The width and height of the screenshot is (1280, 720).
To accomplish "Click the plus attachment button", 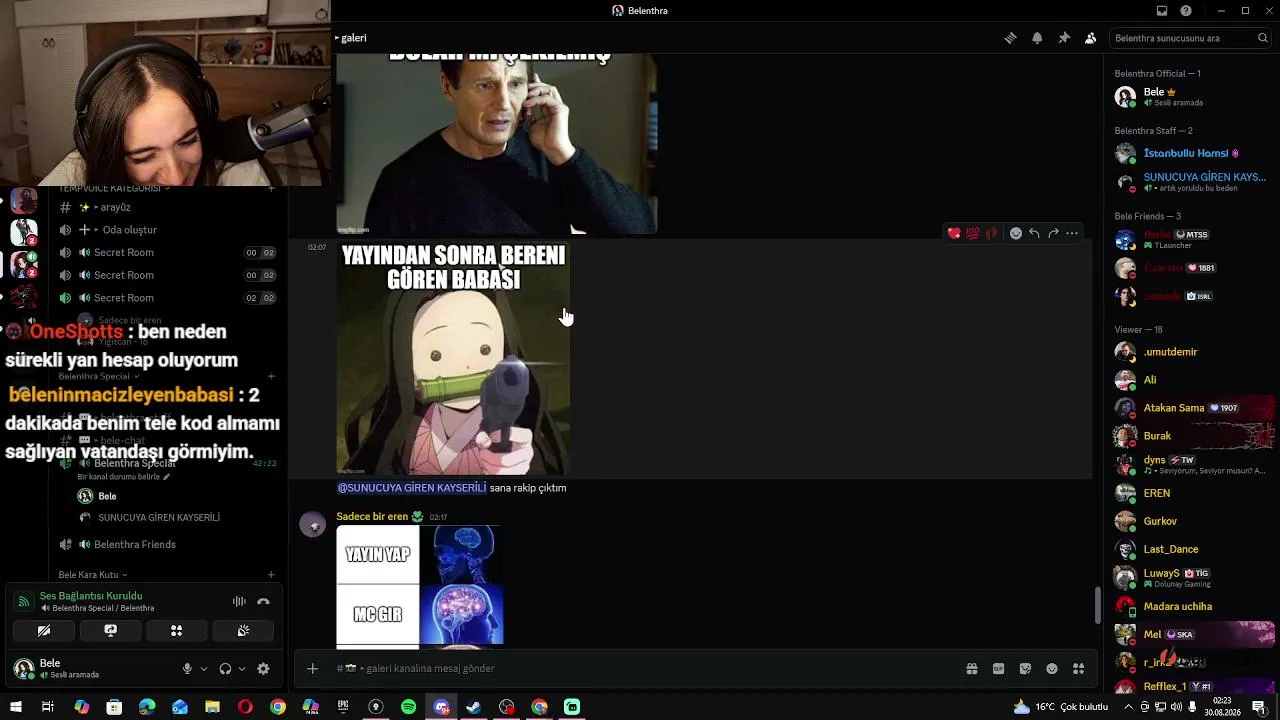I will tap(312, 668).
